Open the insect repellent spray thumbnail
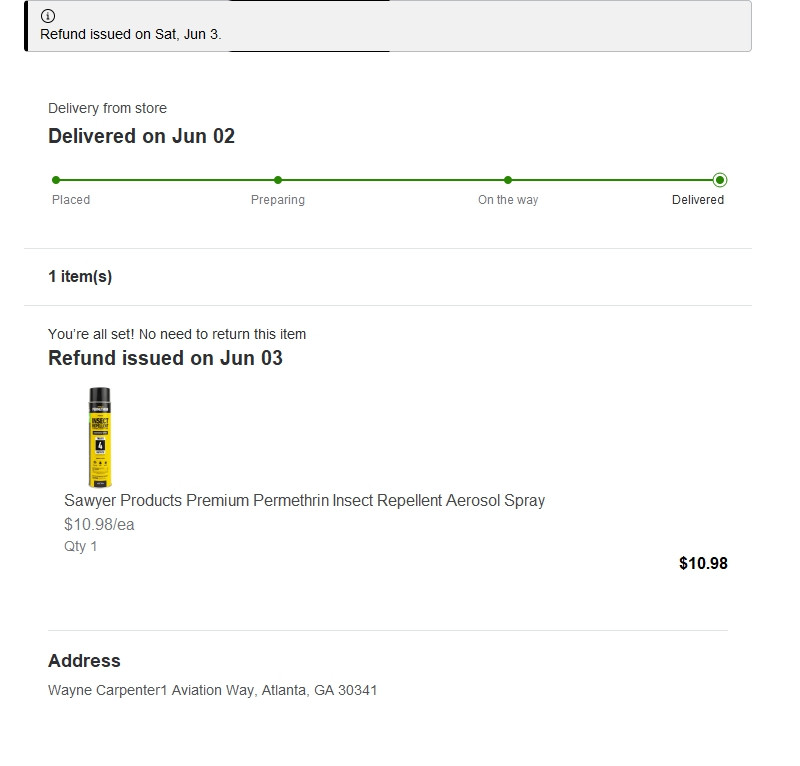The height and width of the screenshot is (766, 800). (x=99, y=437)
